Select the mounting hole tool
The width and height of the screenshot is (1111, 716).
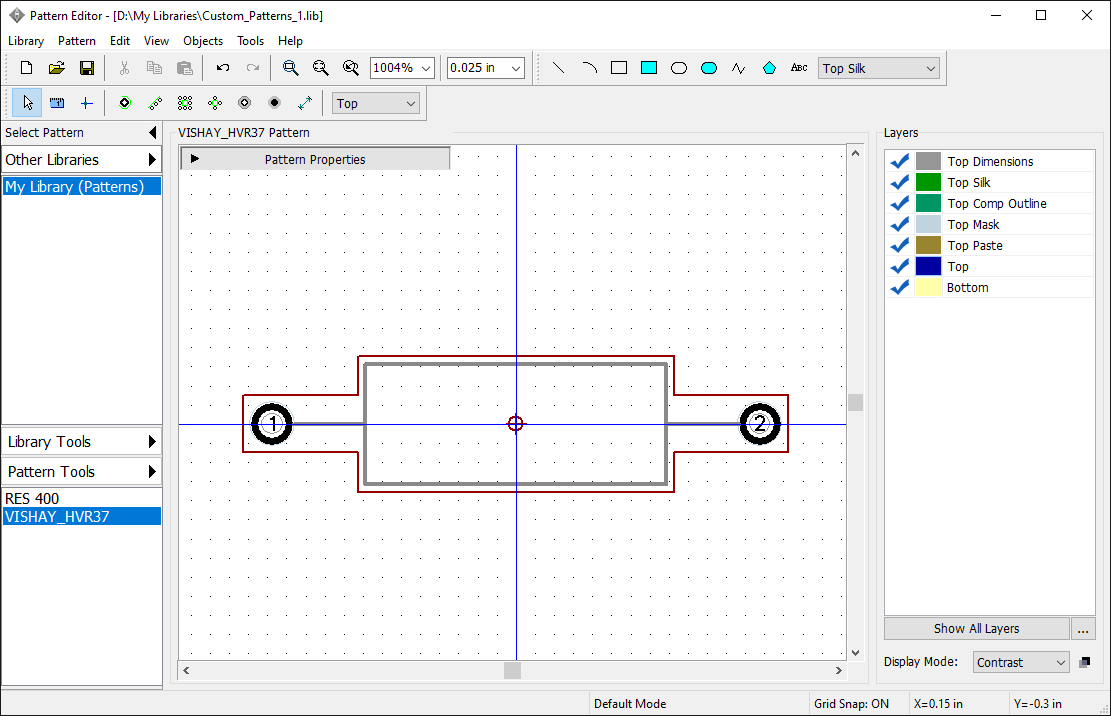click(x=244, y=103)
